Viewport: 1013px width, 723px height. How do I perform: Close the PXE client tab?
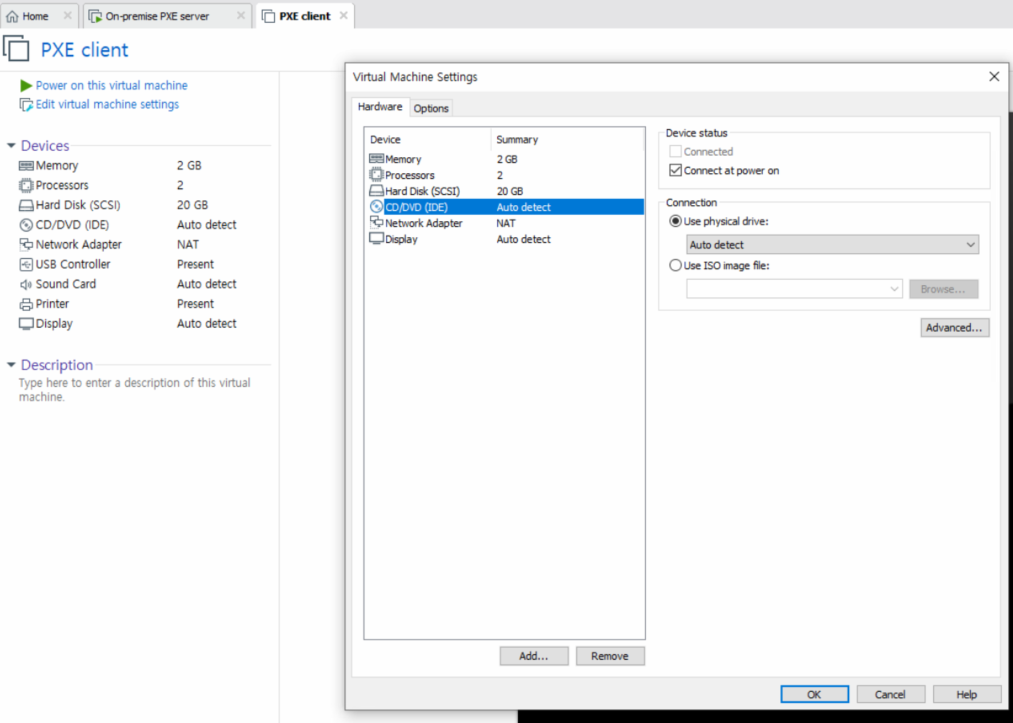point(344,16)
